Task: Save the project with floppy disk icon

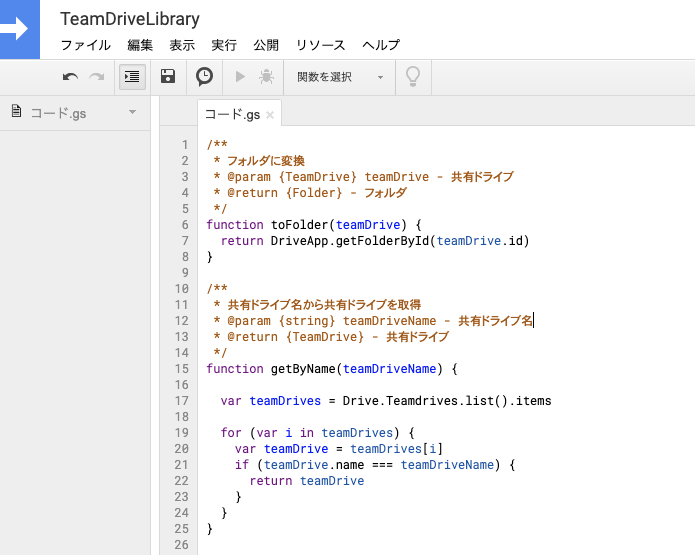Action: (x=168, y=76)
